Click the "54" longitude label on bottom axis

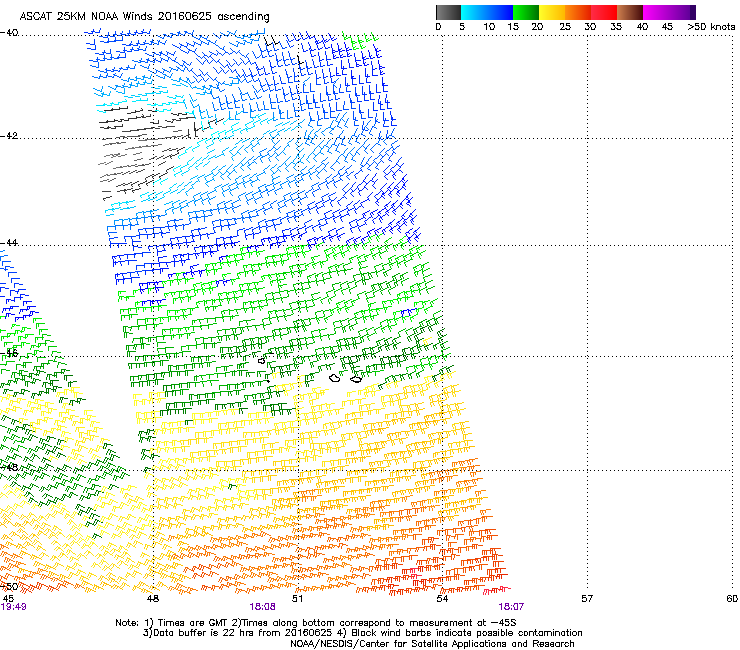click(442, 599)
